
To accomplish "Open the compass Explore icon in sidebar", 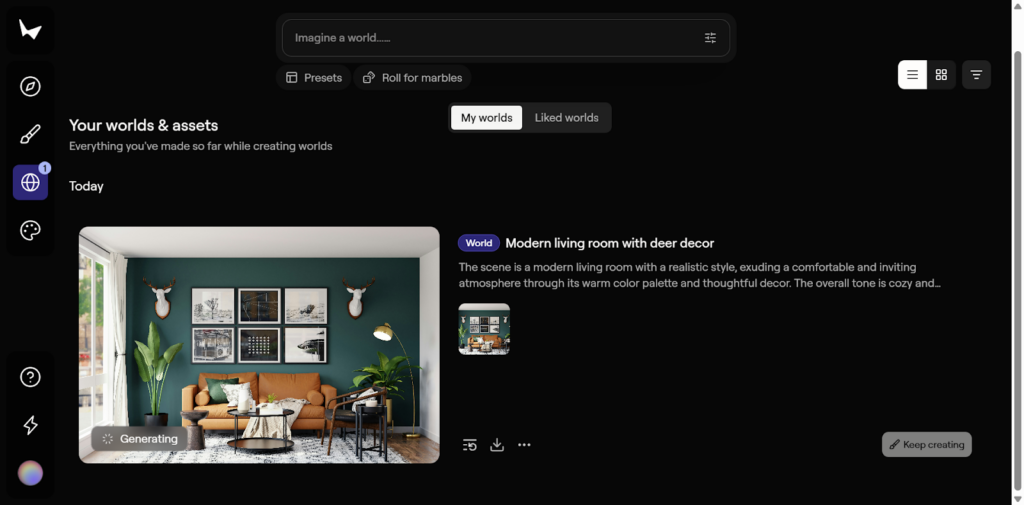I will [x=30, y=86].
